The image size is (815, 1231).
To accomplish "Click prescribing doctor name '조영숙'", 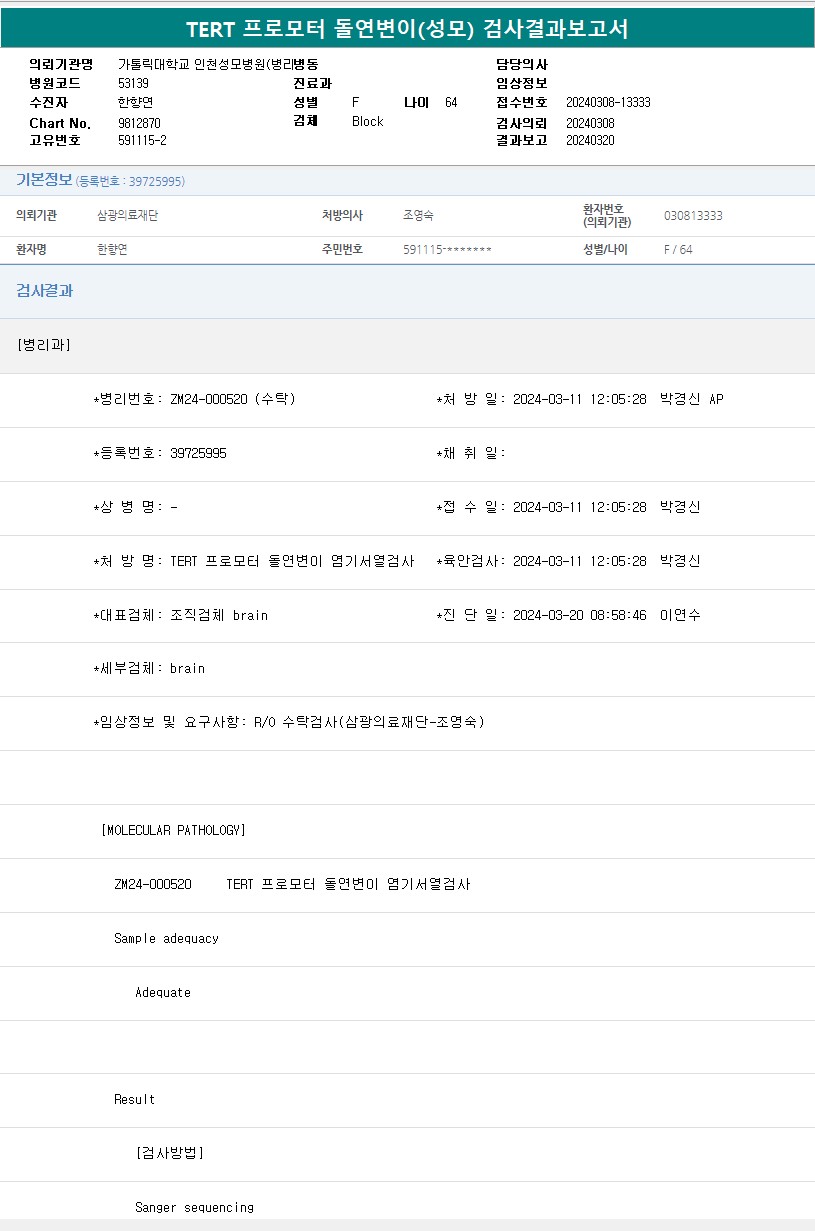I will 418,215.
